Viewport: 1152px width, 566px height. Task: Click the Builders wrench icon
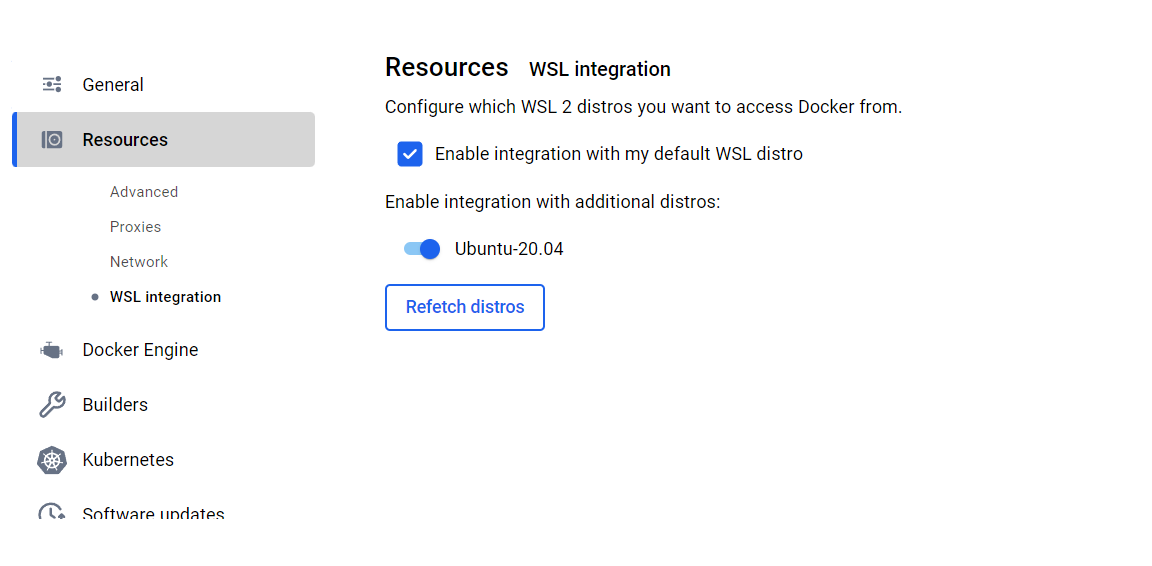pyautogui.click(x=52, y=405)
